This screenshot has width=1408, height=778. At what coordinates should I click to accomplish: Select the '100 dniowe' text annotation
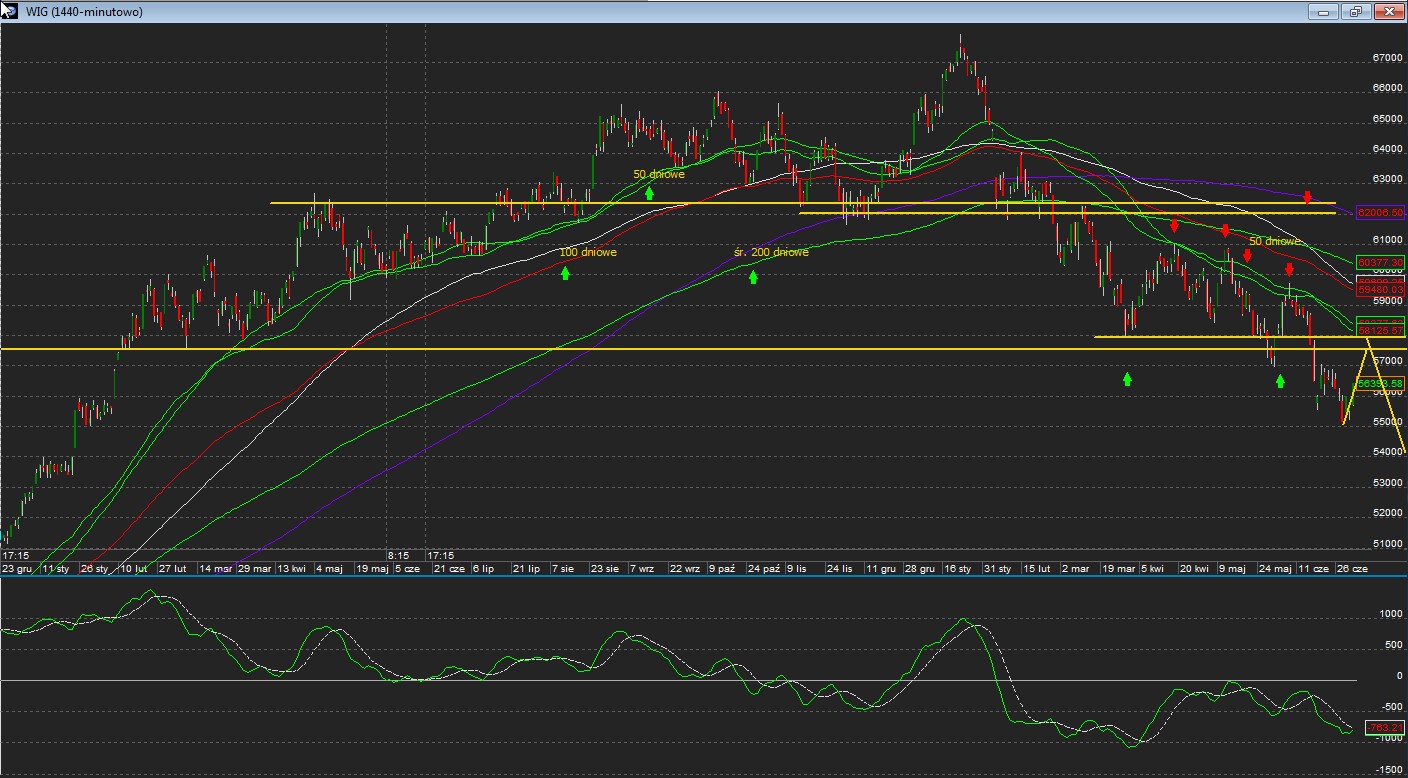(588, 253)
